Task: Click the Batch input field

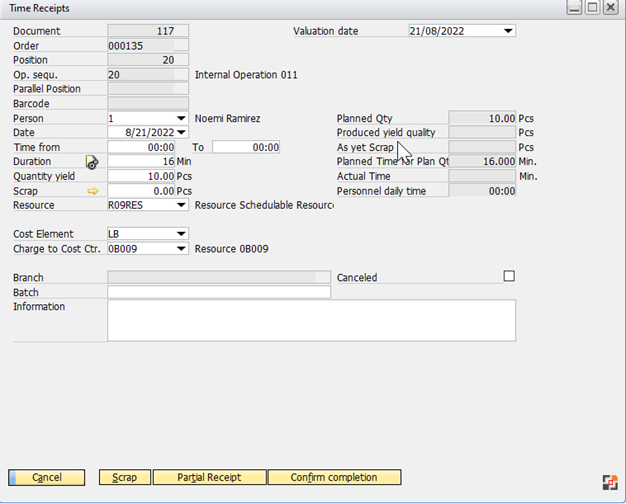Action: pos(219,292)
